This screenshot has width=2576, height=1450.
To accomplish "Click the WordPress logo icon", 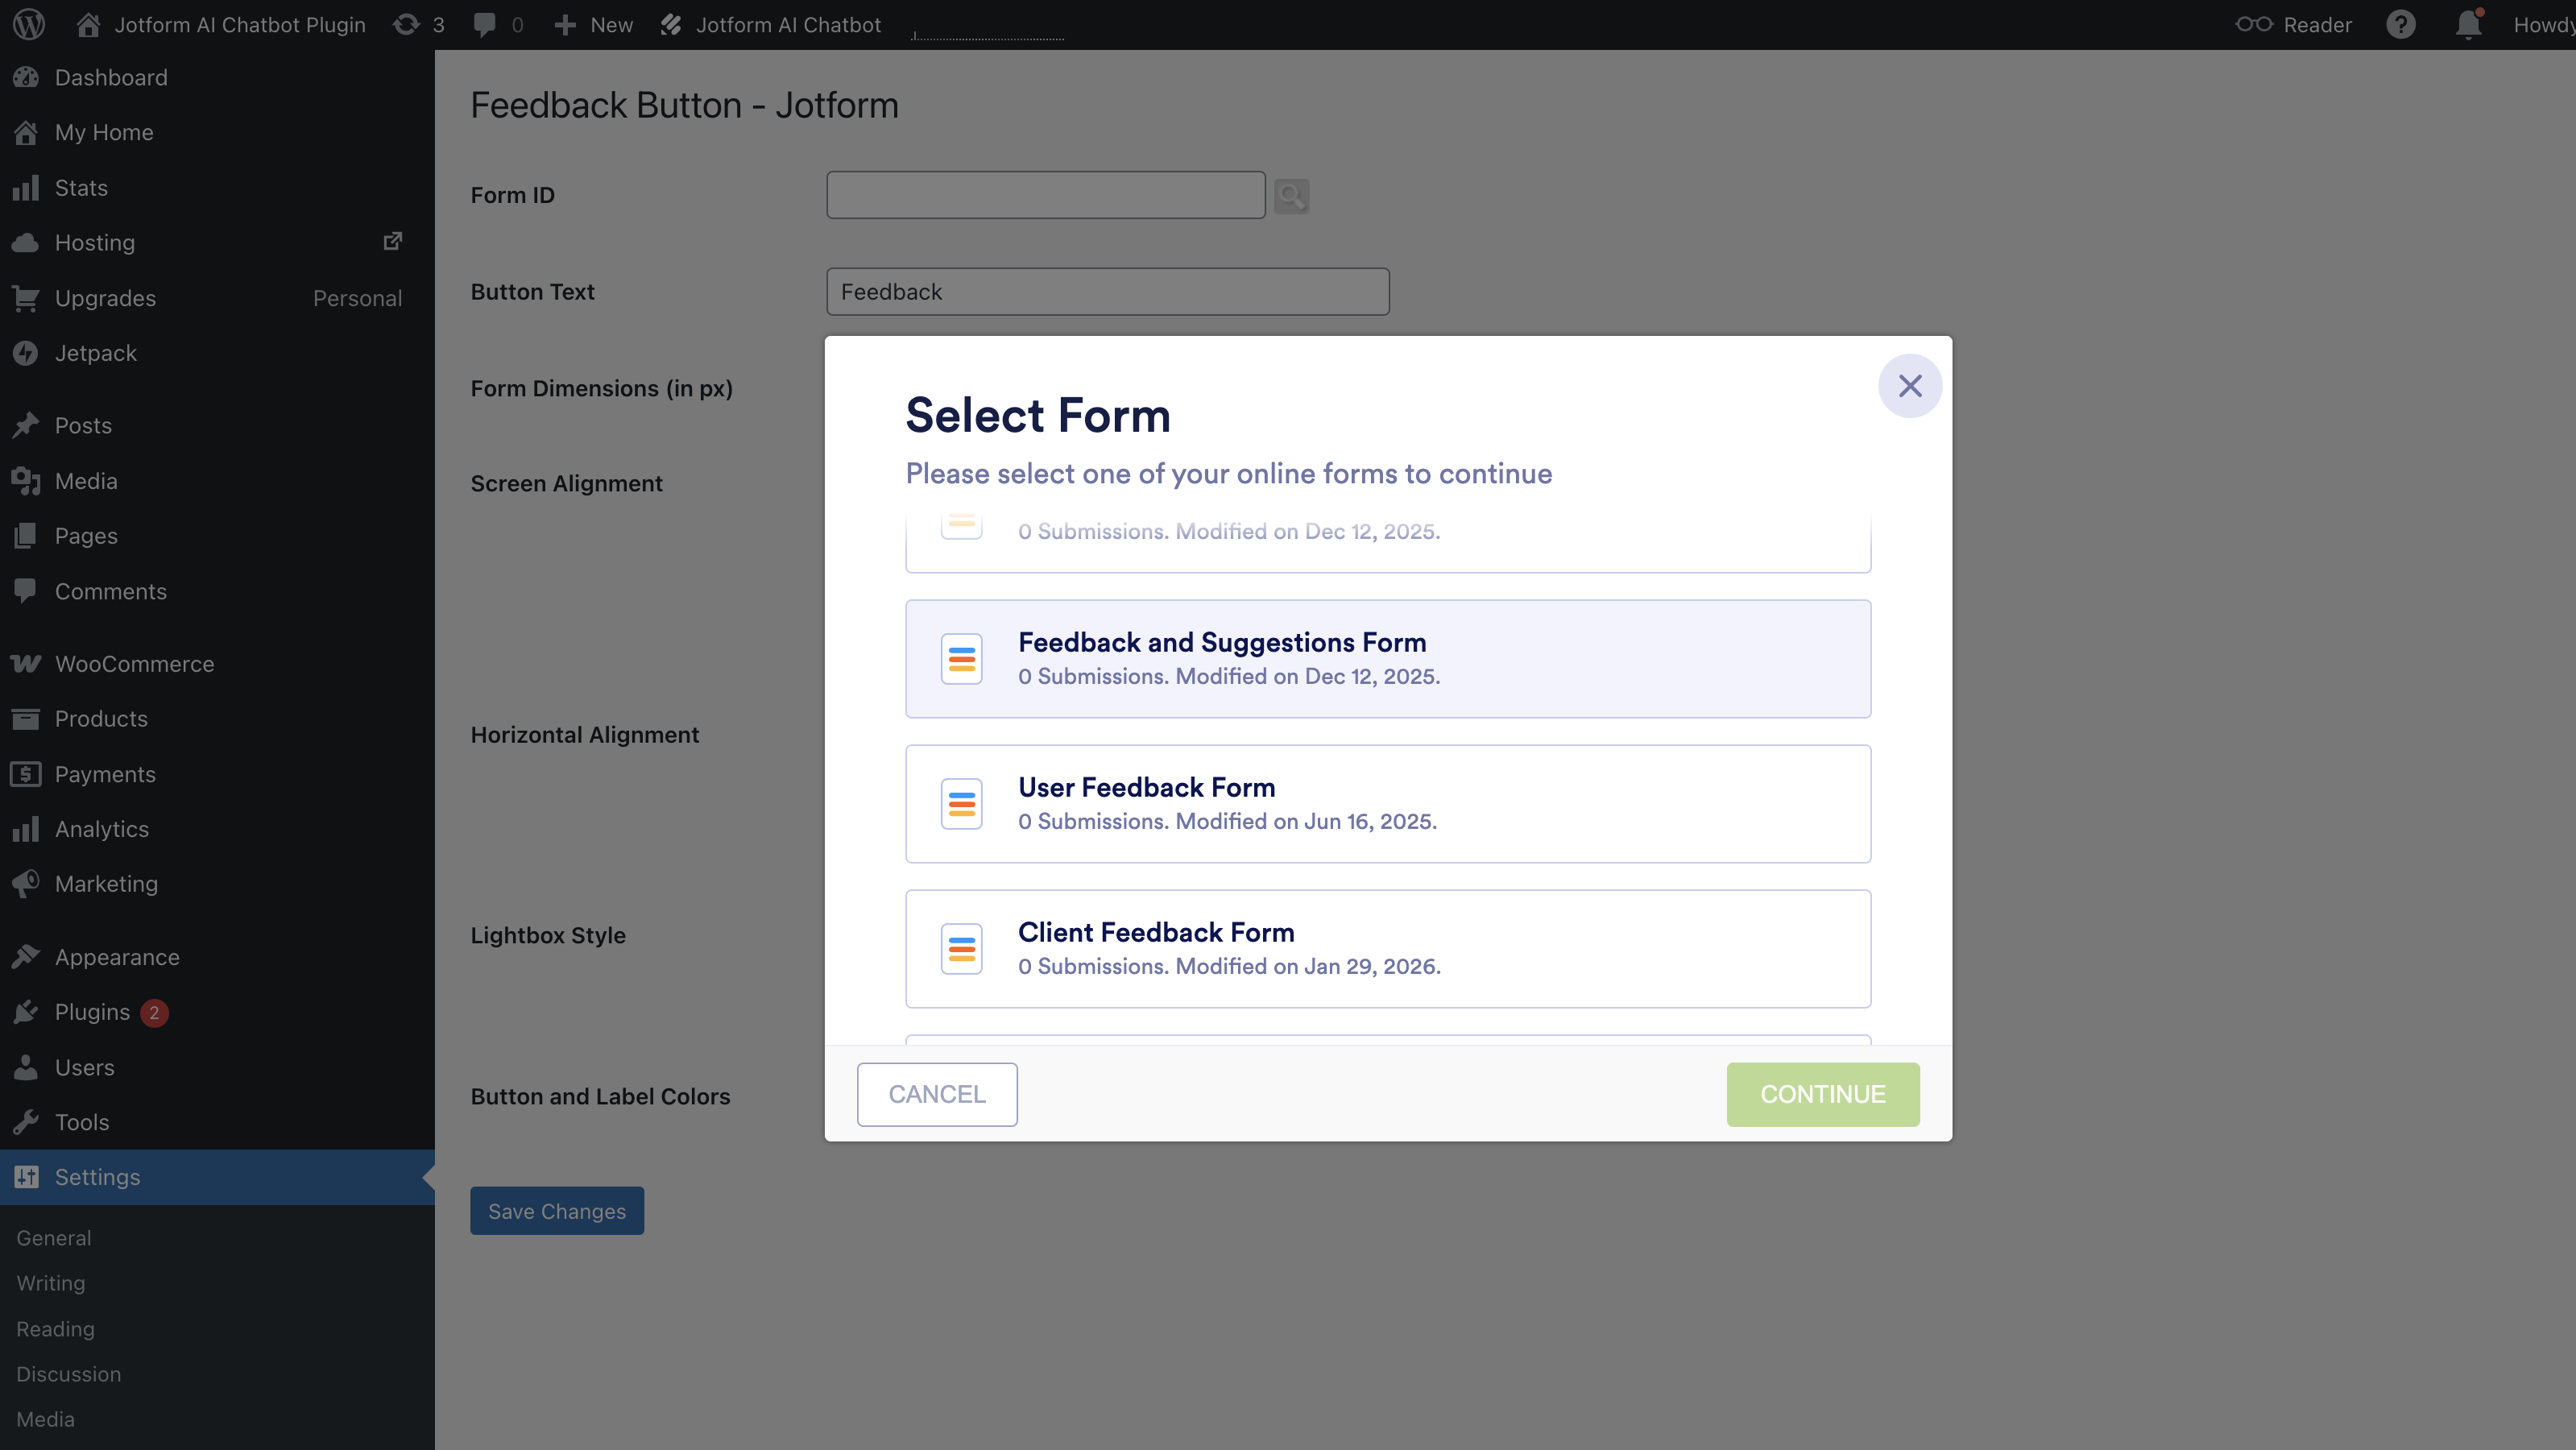I will tap(29, 24).
